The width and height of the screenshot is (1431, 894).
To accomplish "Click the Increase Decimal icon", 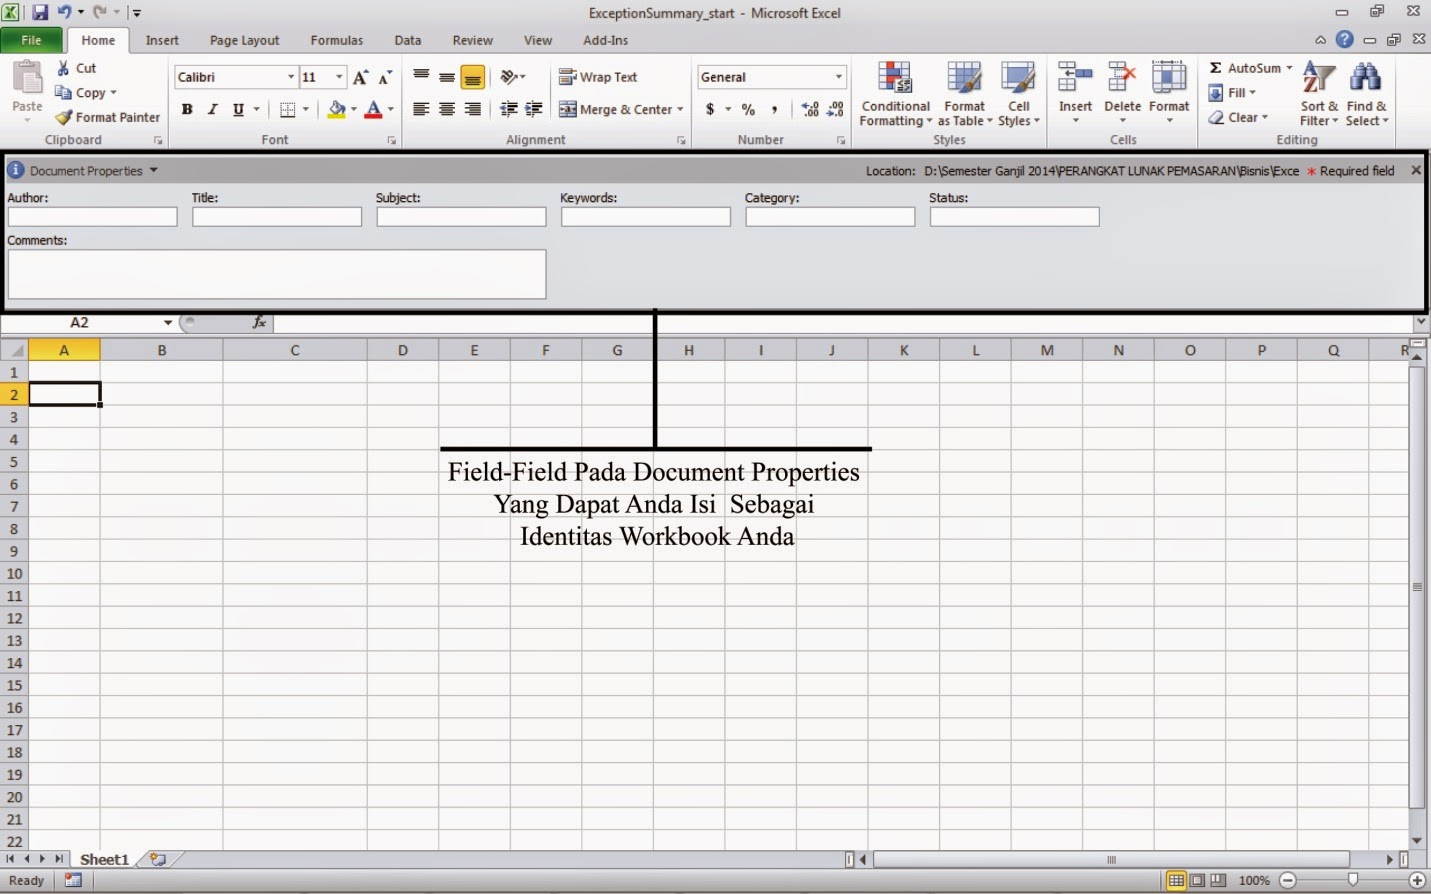I will [809, 110].
